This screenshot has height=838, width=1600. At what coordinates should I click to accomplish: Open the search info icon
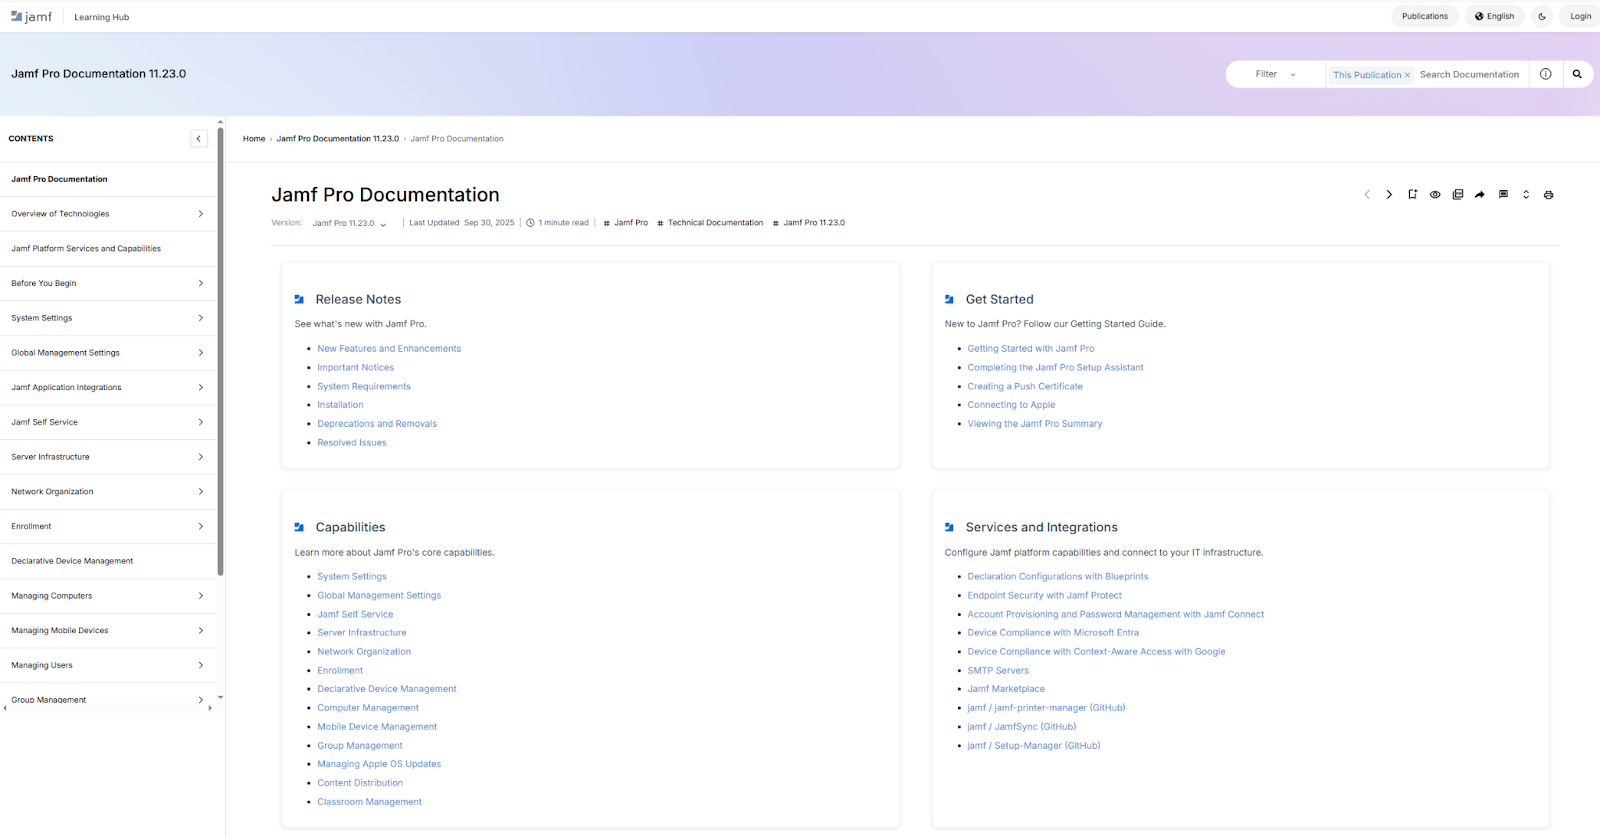(1546, 74)
